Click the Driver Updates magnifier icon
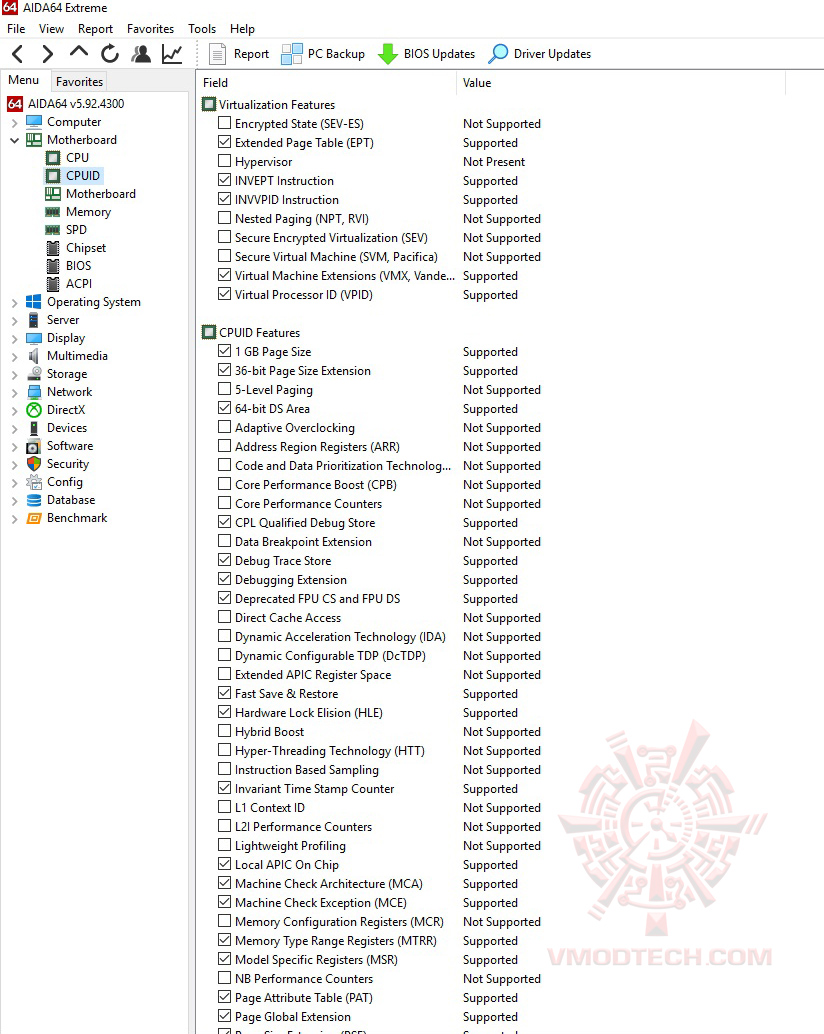This screenshot has width=824, height=1034. 498,54
